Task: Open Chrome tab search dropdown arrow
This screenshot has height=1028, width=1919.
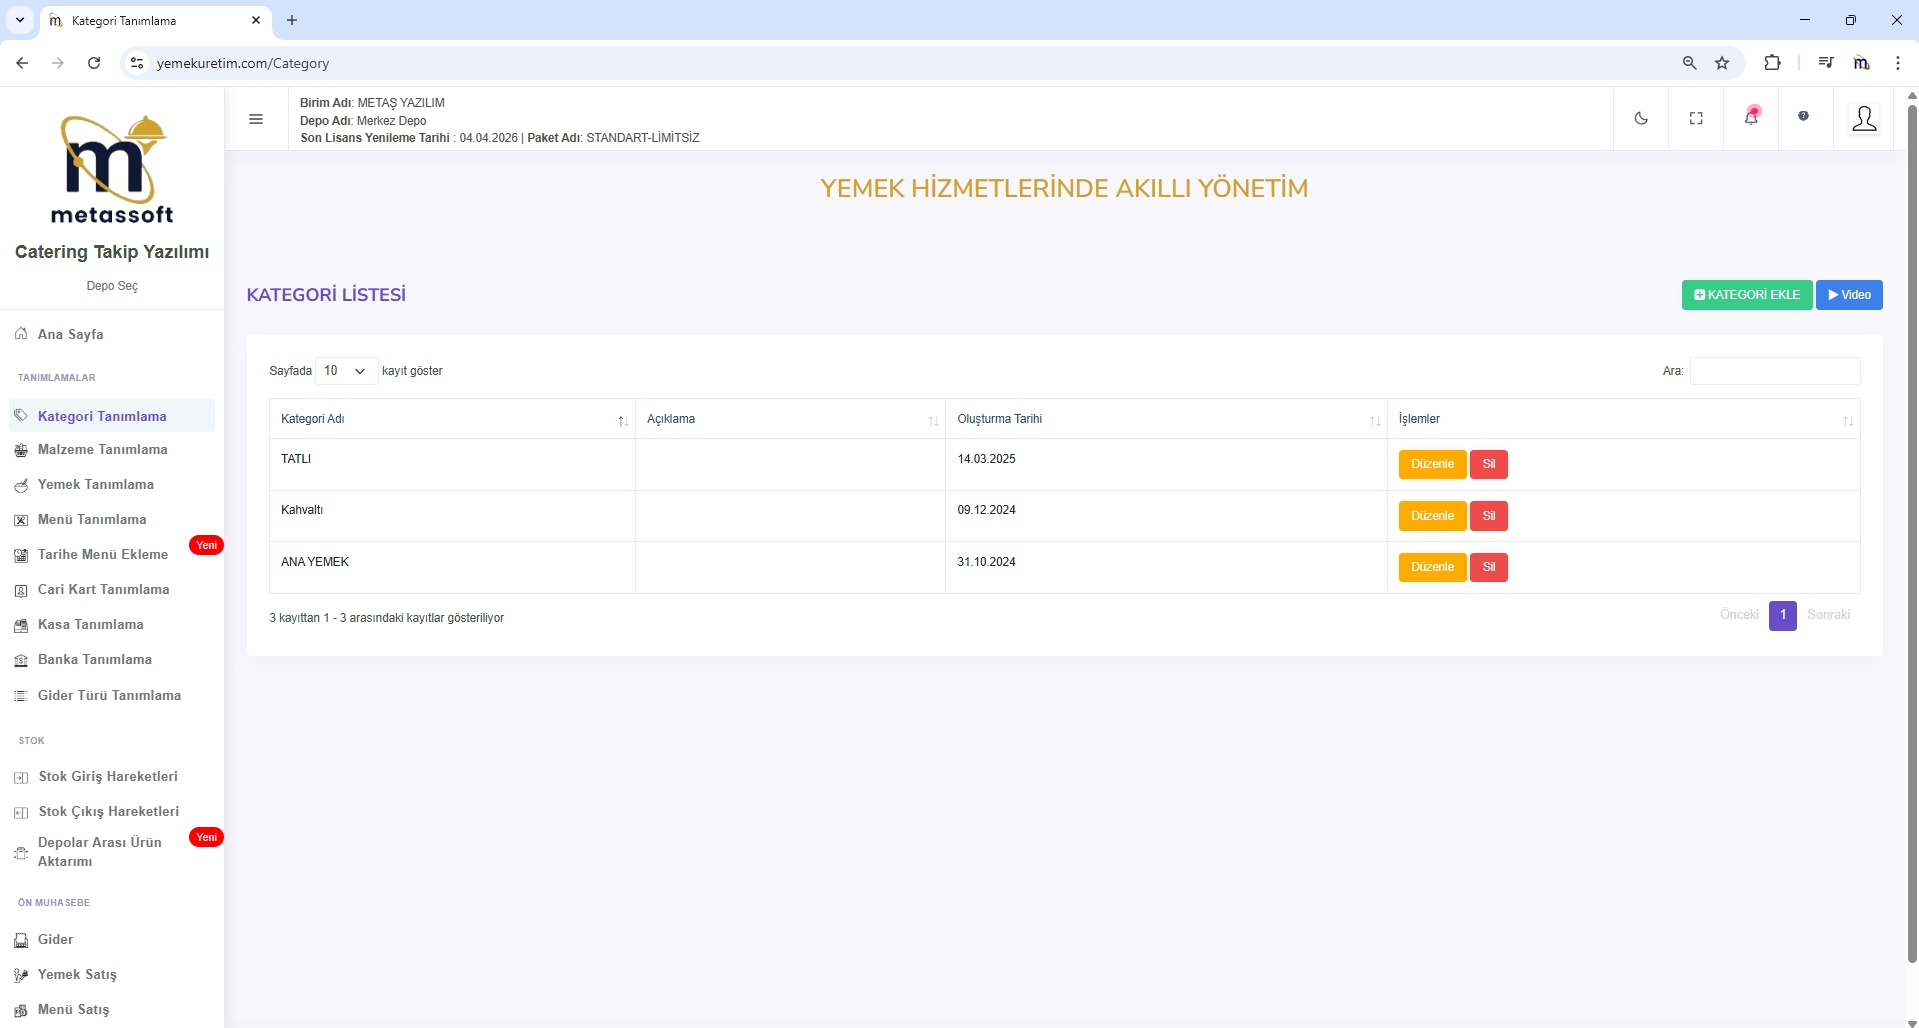Action: click(x=20, y=20)
